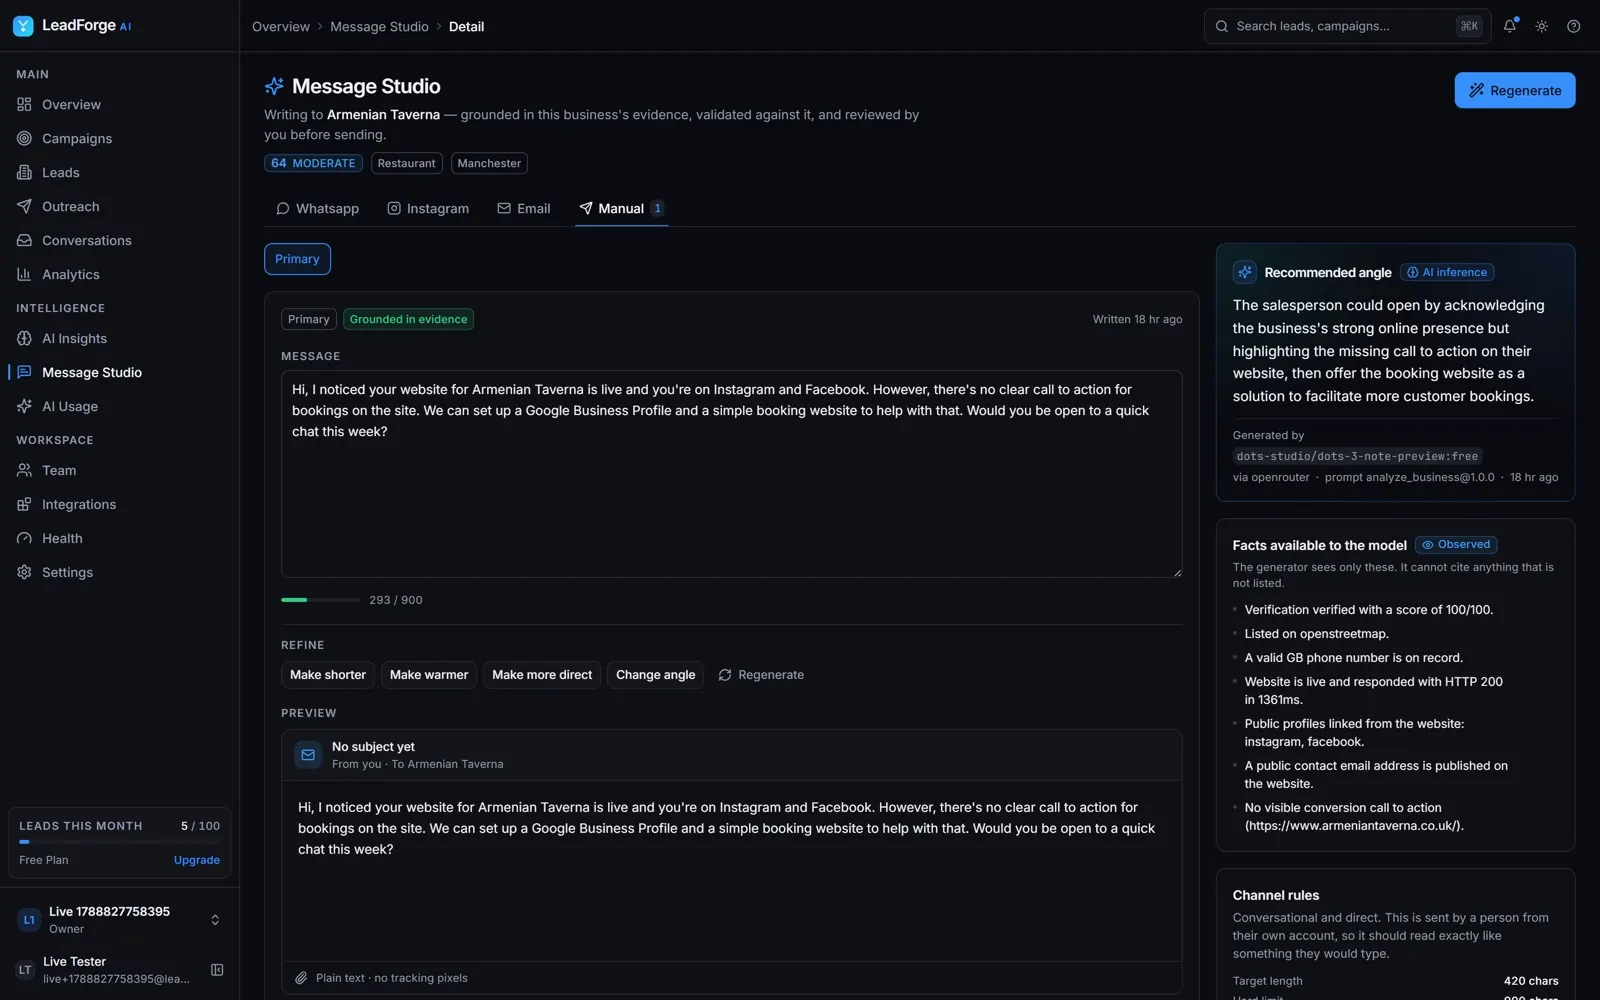Open Integrations page
The image size is (1600, 1000).
coord(120,504)
